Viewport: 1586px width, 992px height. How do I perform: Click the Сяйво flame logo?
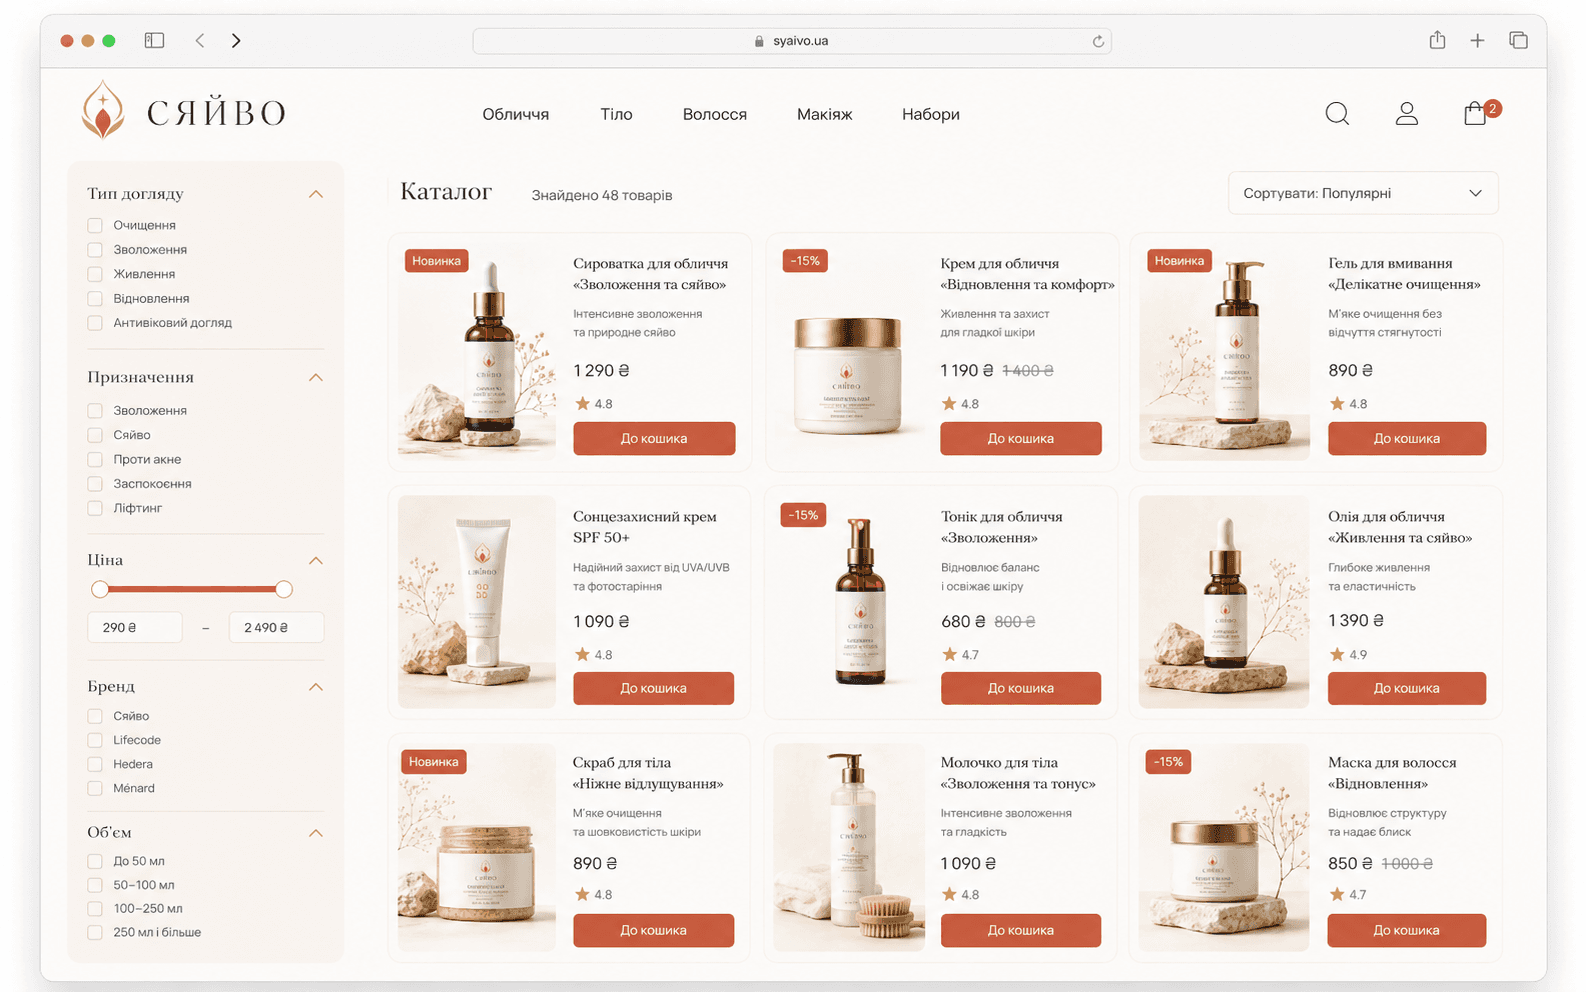pyautogui.click(x=103, y=109)
